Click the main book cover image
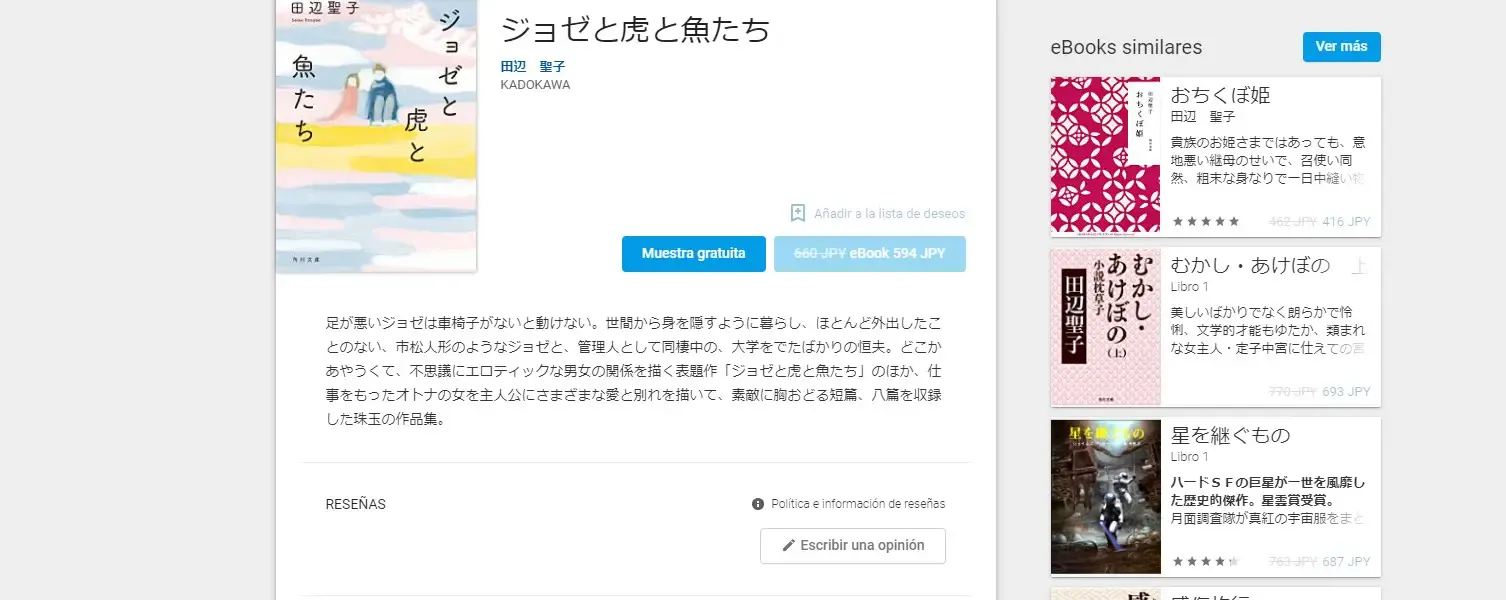Image resolution: width=1506 pixels, height=600 pixels. point(376,135)
